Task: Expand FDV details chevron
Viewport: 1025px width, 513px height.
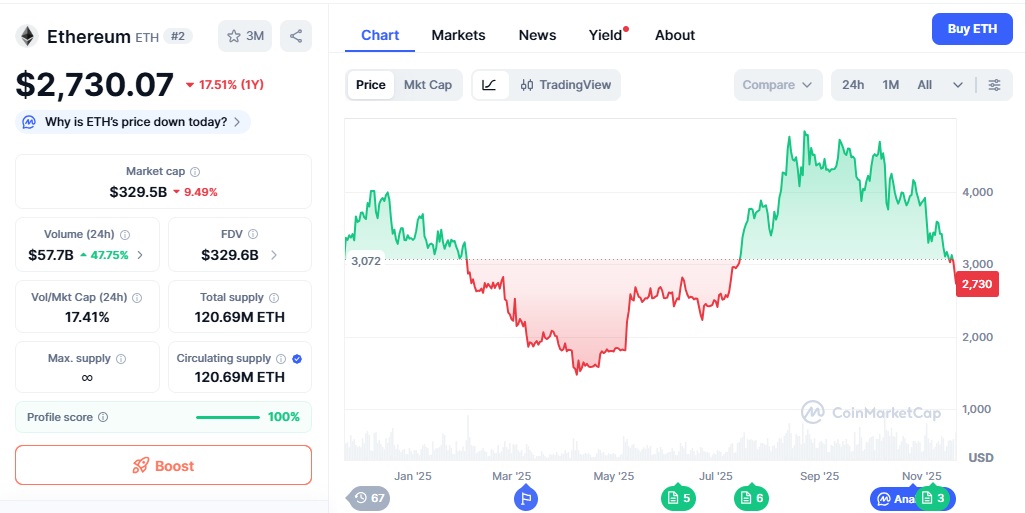Action: pos(274,256)
